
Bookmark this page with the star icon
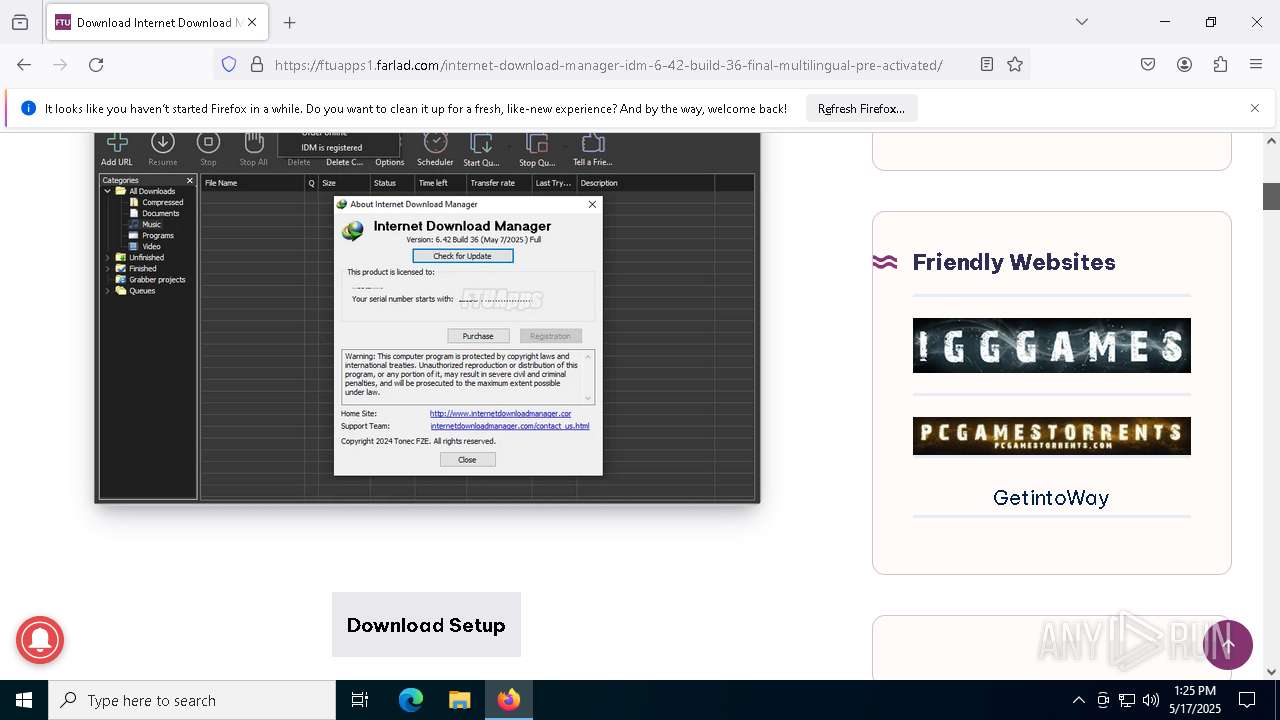1015,65
